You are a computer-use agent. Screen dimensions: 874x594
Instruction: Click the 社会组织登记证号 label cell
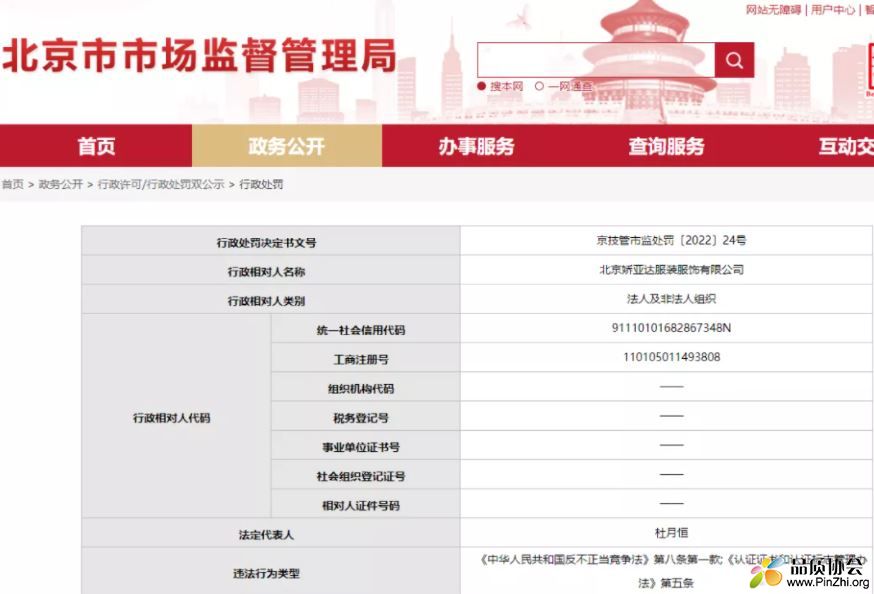tap(366, 474)
